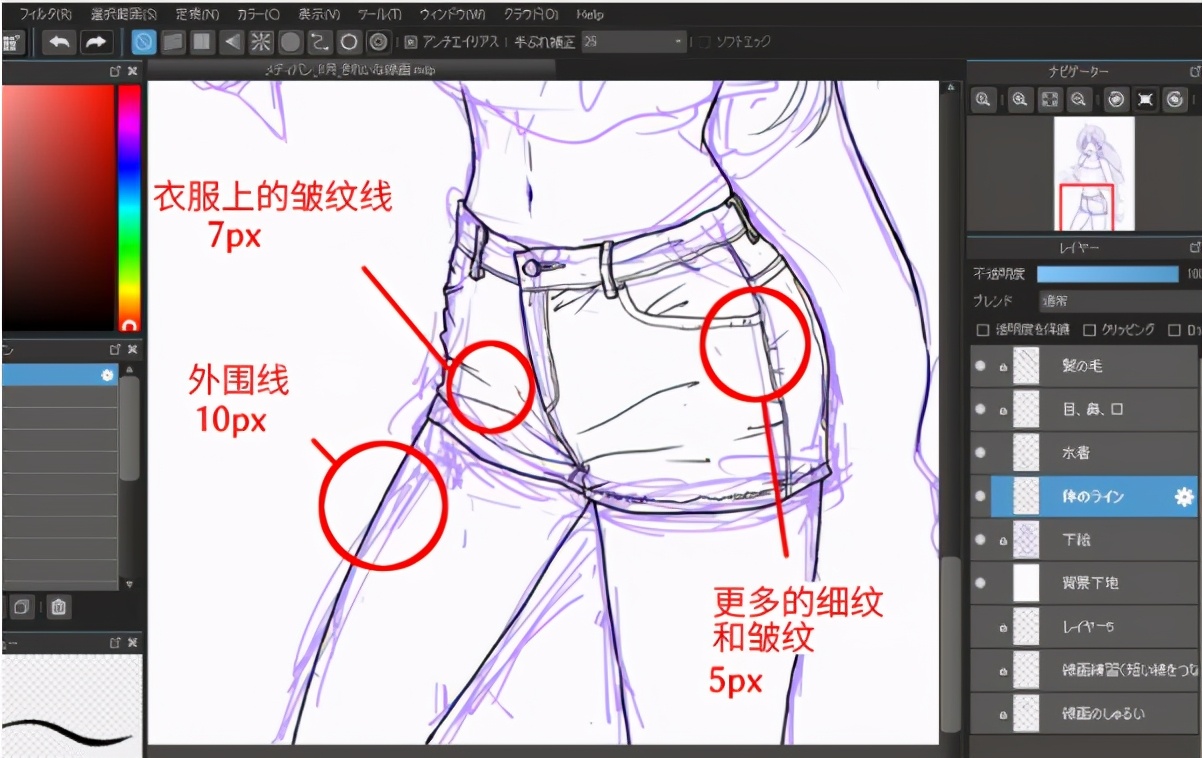
Task: Select the 下絵 layer
Action: 1090,540
